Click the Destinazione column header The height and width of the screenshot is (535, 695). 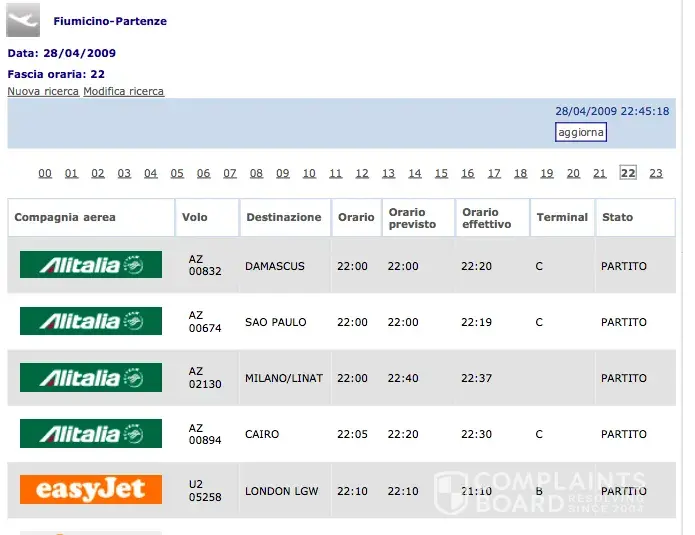[x=285, y=217]
